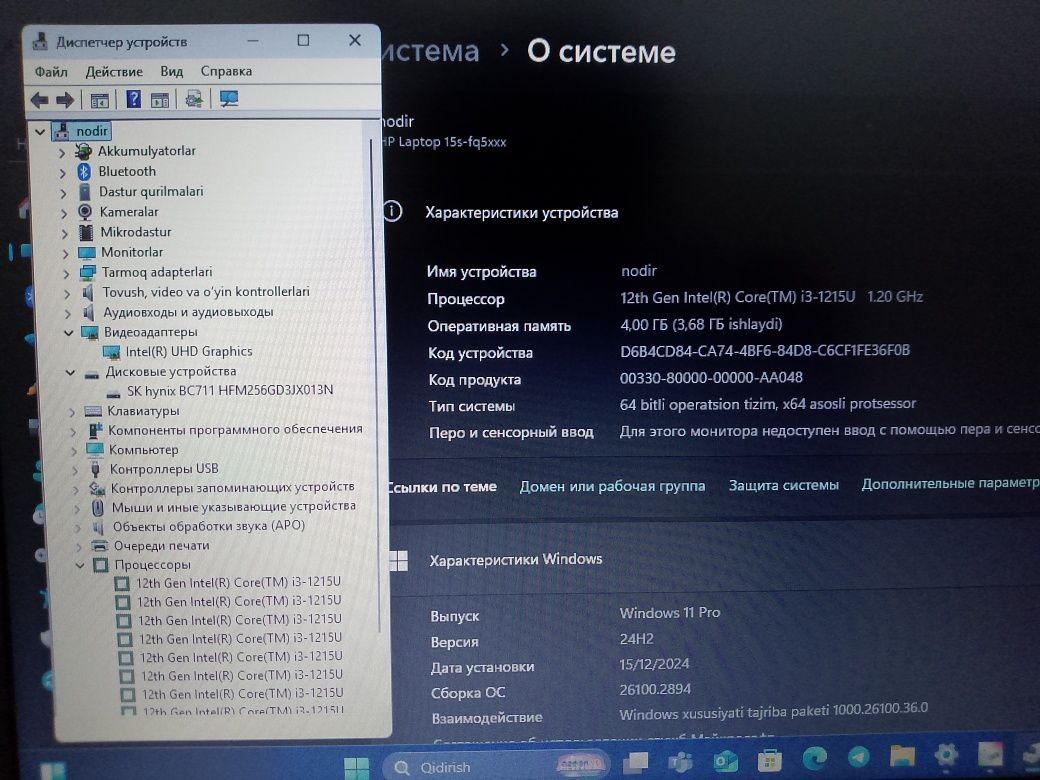Expand the Клавиатуры category arrow
This screenshot has height=780, width=1040.
tap(72, 412)
